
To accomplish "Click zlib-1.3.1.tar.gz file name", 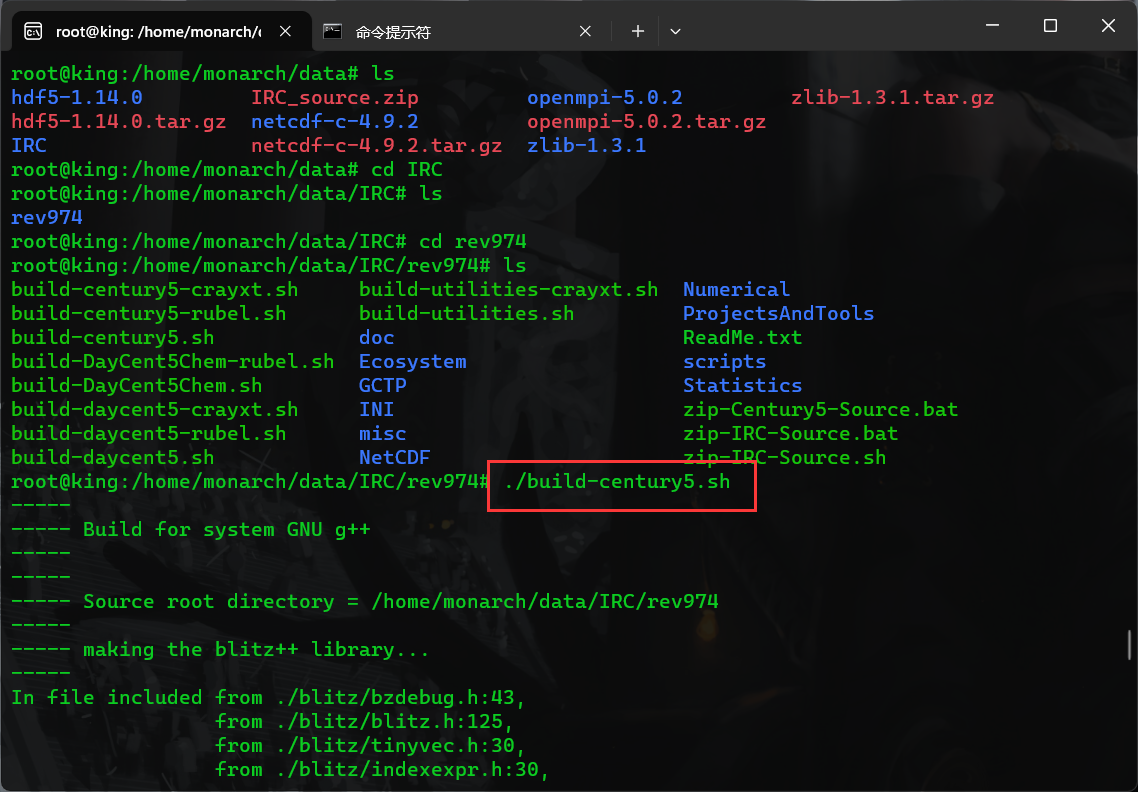I will [892, 97].
